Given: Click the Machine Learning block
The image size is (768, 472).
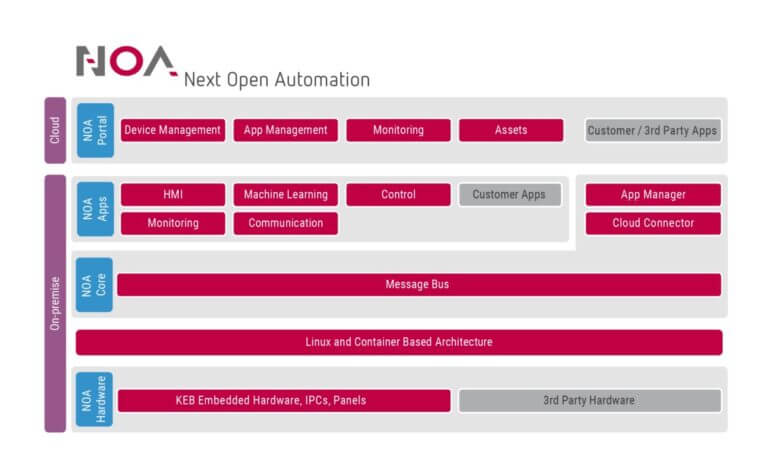Looking at the screenshot, I should [285, 195].
